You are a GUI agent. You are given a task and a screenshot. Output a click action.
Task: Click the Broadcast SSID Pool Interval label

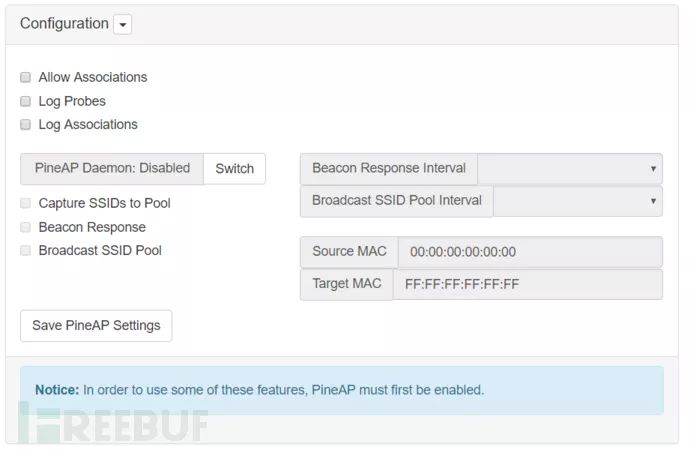coord(396,201)
